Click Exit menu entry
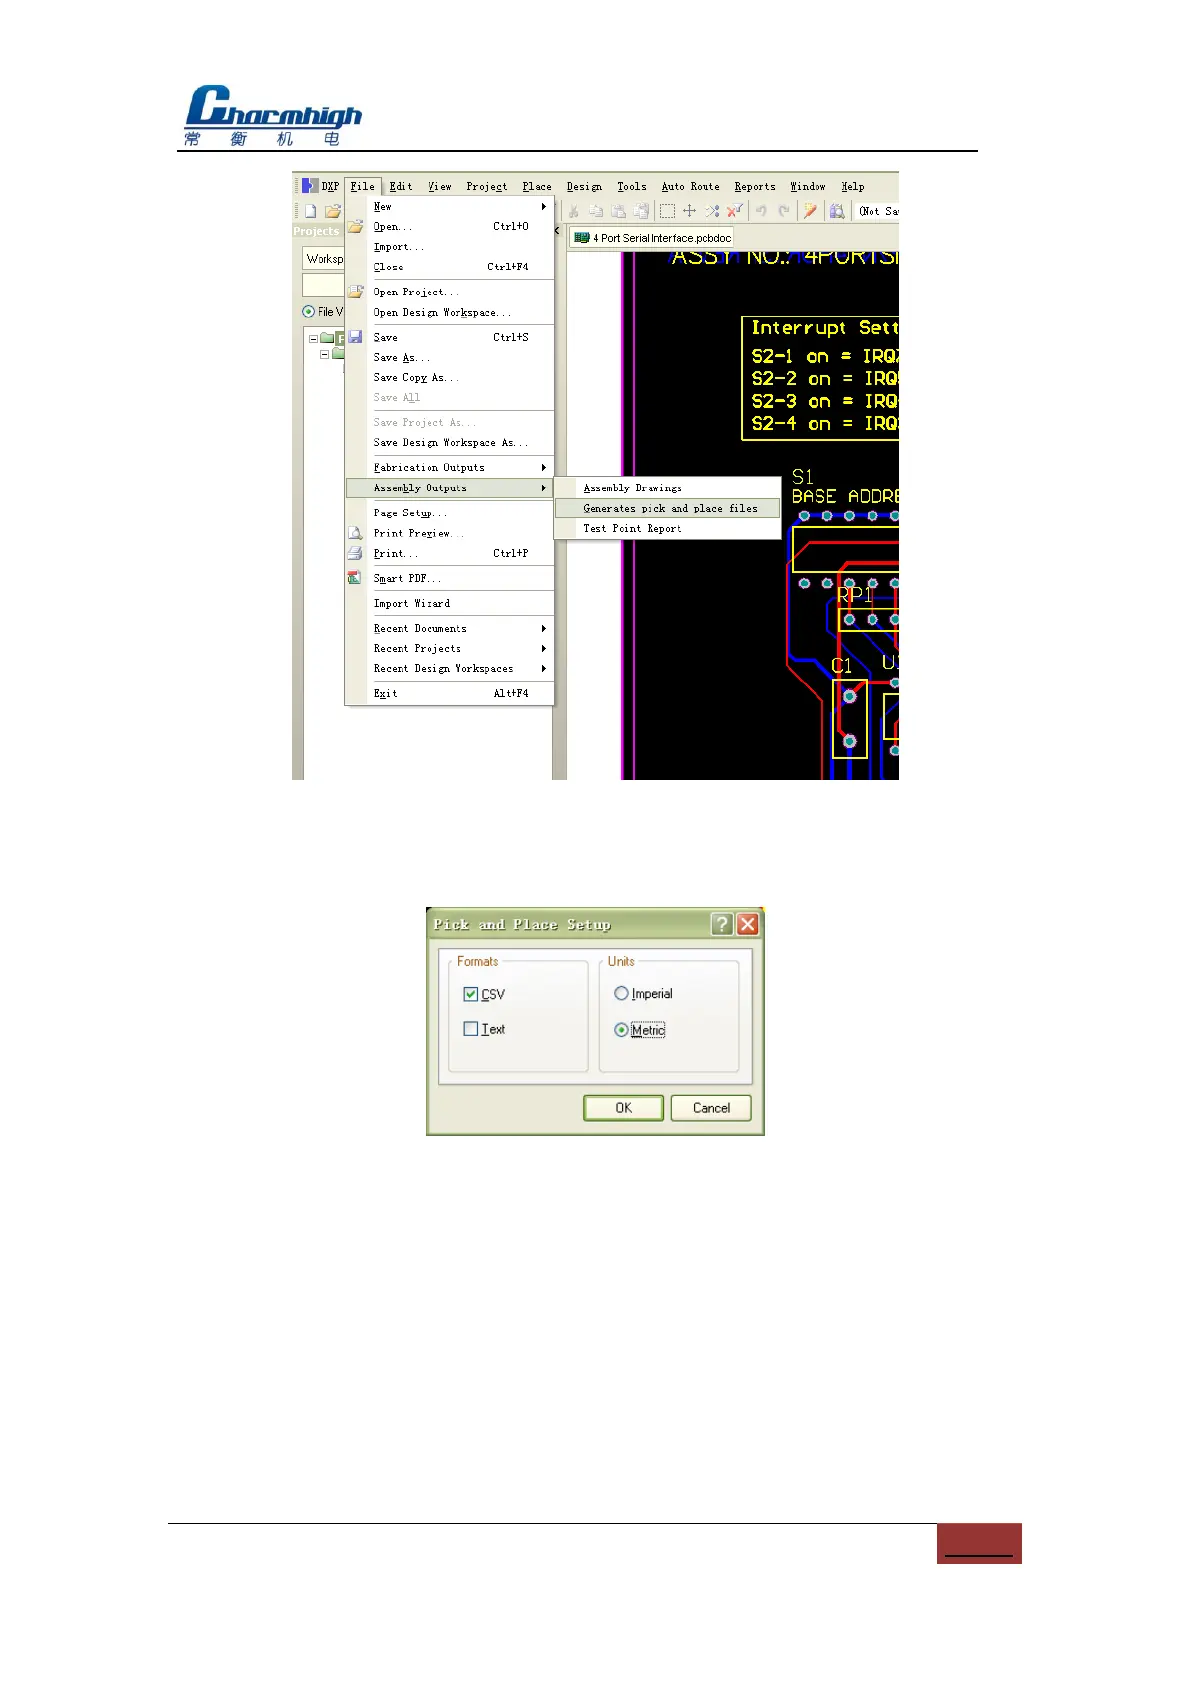 point(449,694)
